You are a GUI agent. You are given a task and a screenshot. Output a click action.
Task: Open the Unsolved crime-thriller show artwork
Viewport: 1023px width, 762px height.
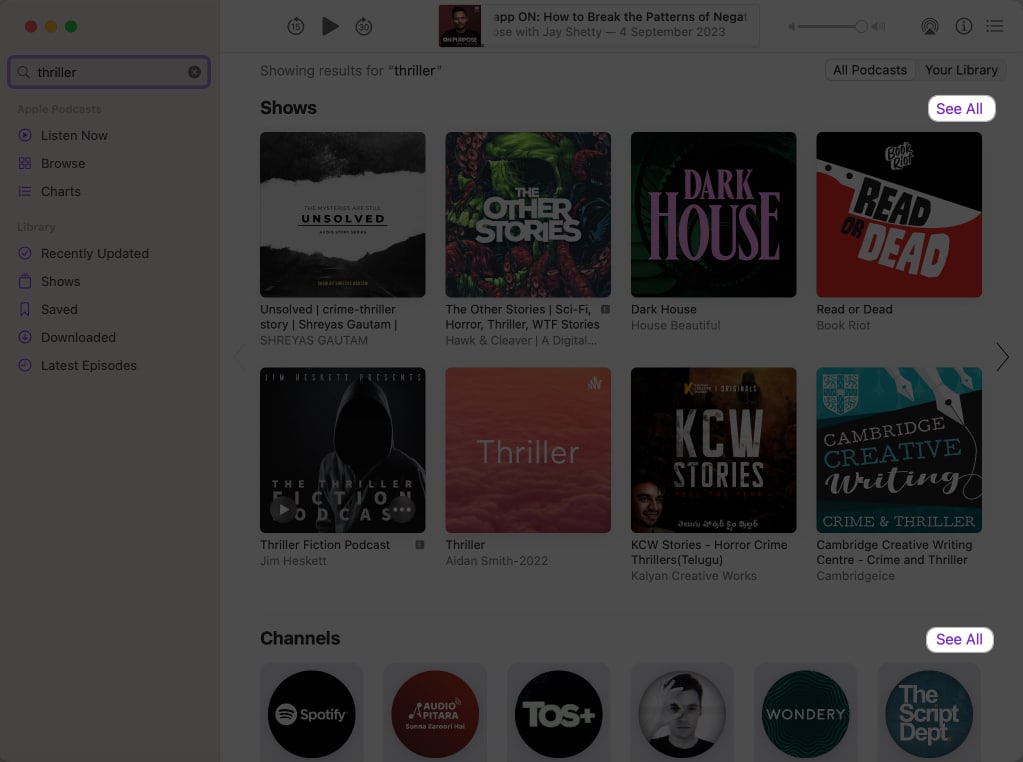click(x=343, y=215)
